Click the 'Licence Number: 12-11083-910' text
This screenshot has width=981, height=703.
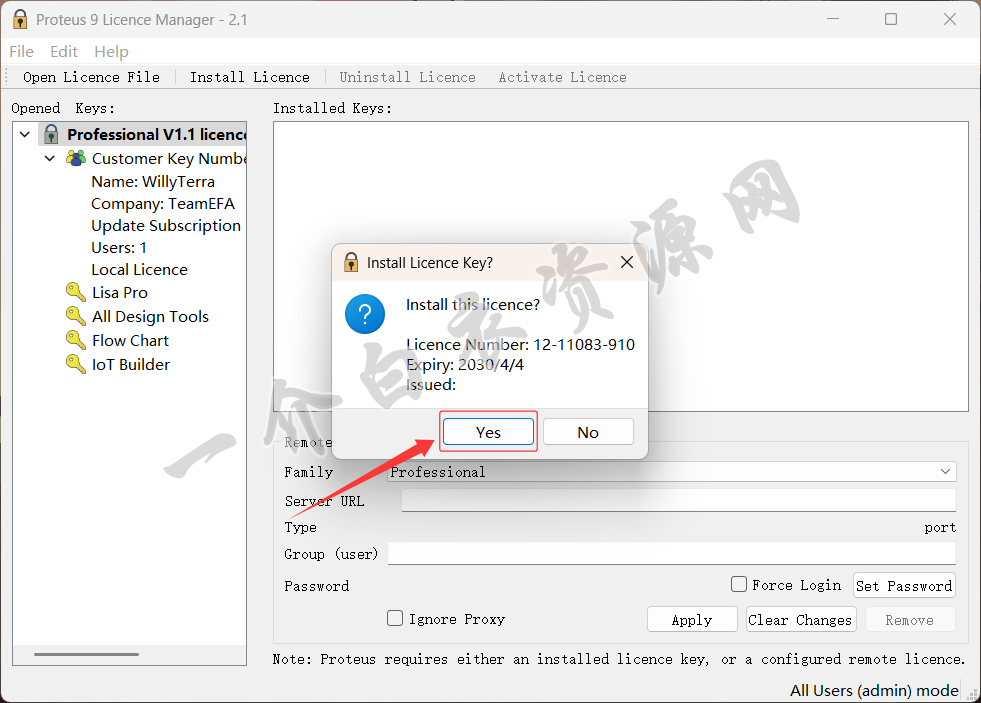coord(520,345)
